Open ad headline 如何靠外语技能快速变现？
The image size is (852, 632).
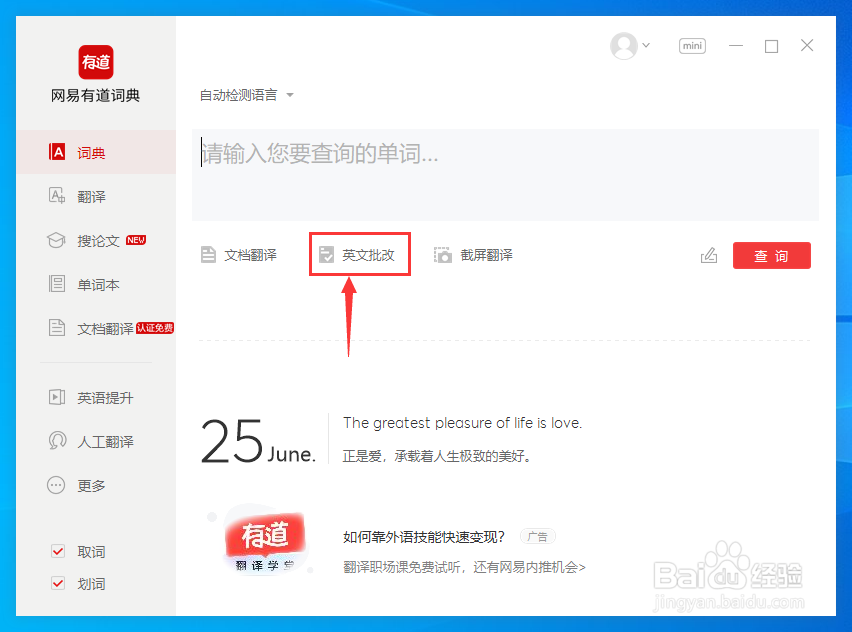tap(424, 537)
